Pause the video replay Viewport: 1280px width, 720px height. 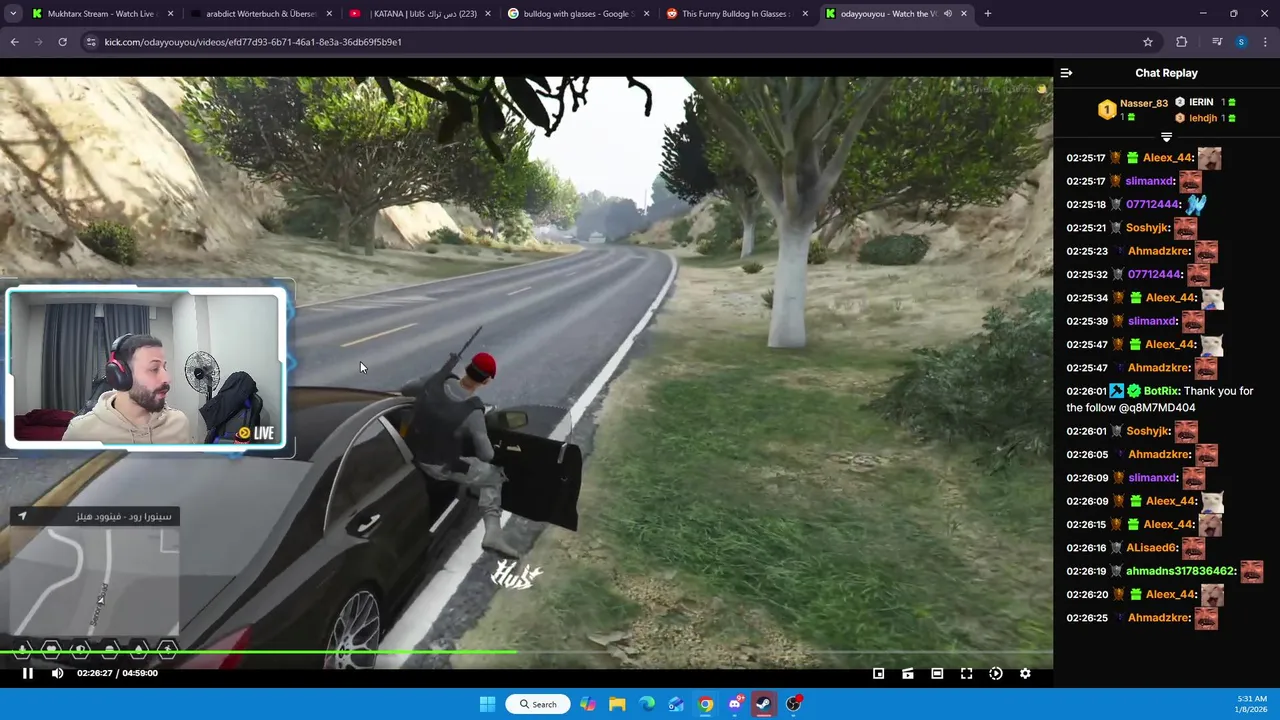[x=28, y=673]
